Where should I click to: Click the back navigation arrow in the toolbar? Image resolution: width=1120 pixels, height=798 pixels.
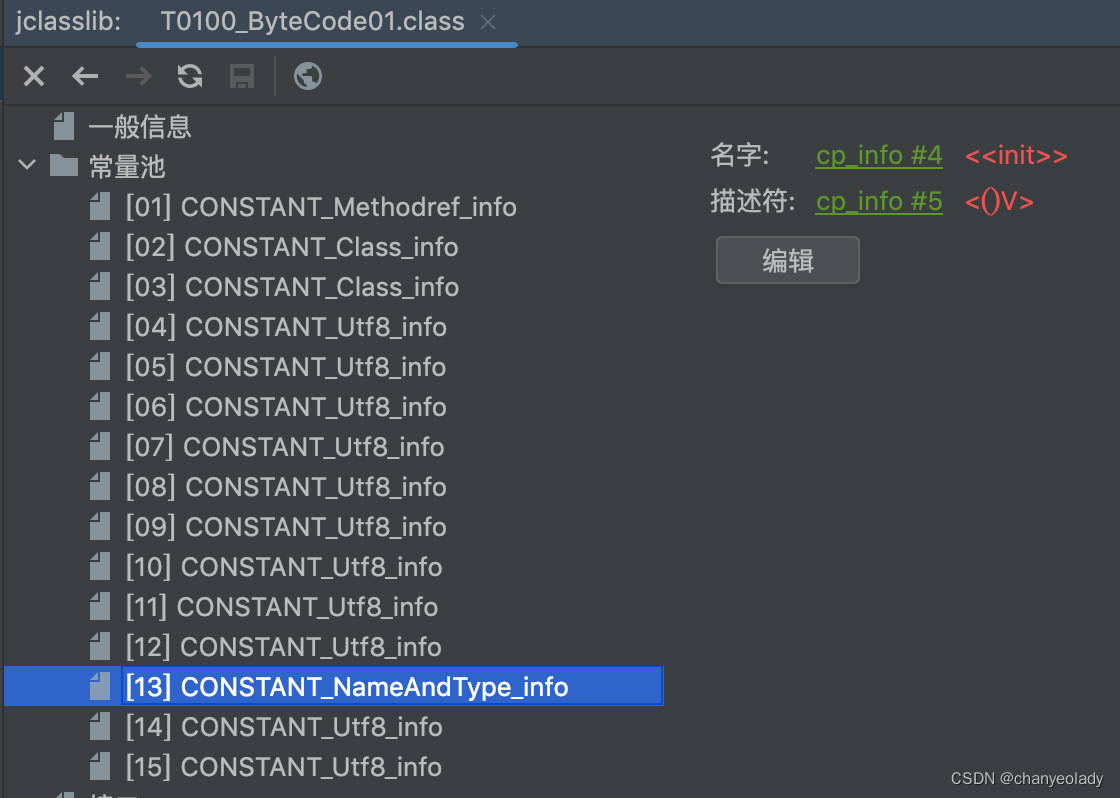[x=85, y=76]
